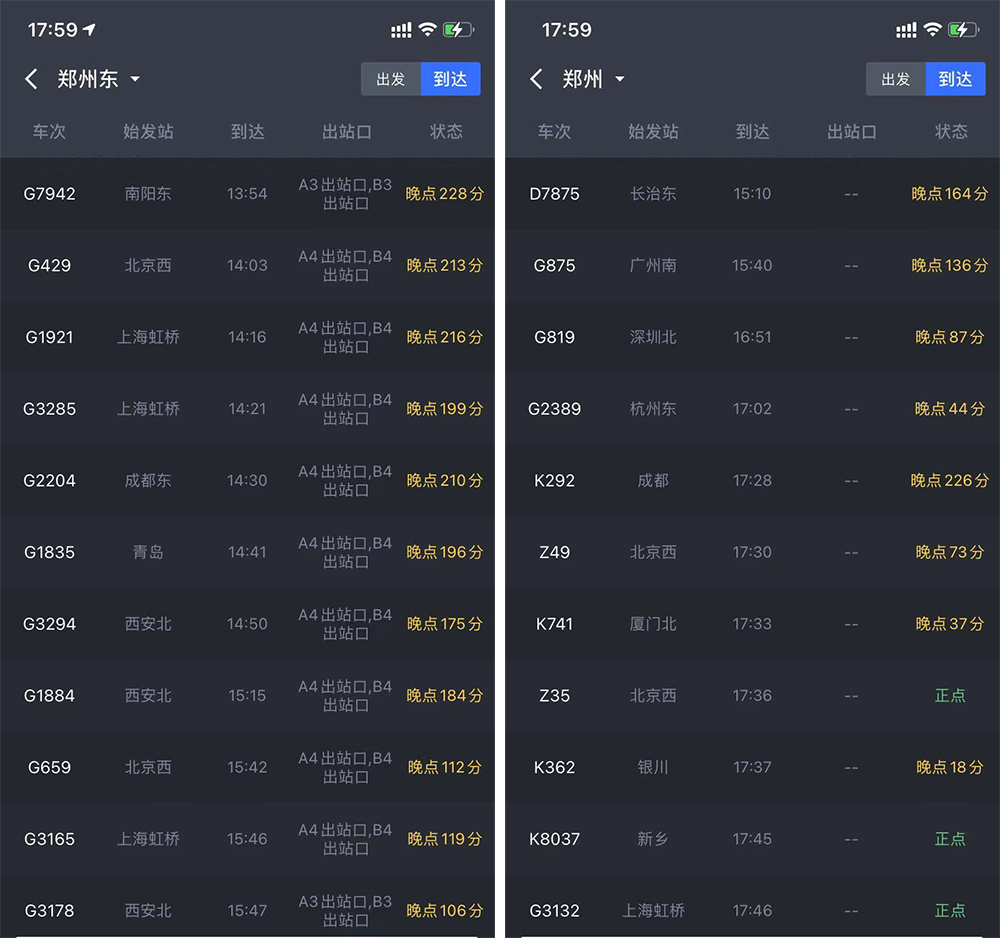Open 郑州东 station dropdown
The image size is (1000, 938).
(135, 80)
